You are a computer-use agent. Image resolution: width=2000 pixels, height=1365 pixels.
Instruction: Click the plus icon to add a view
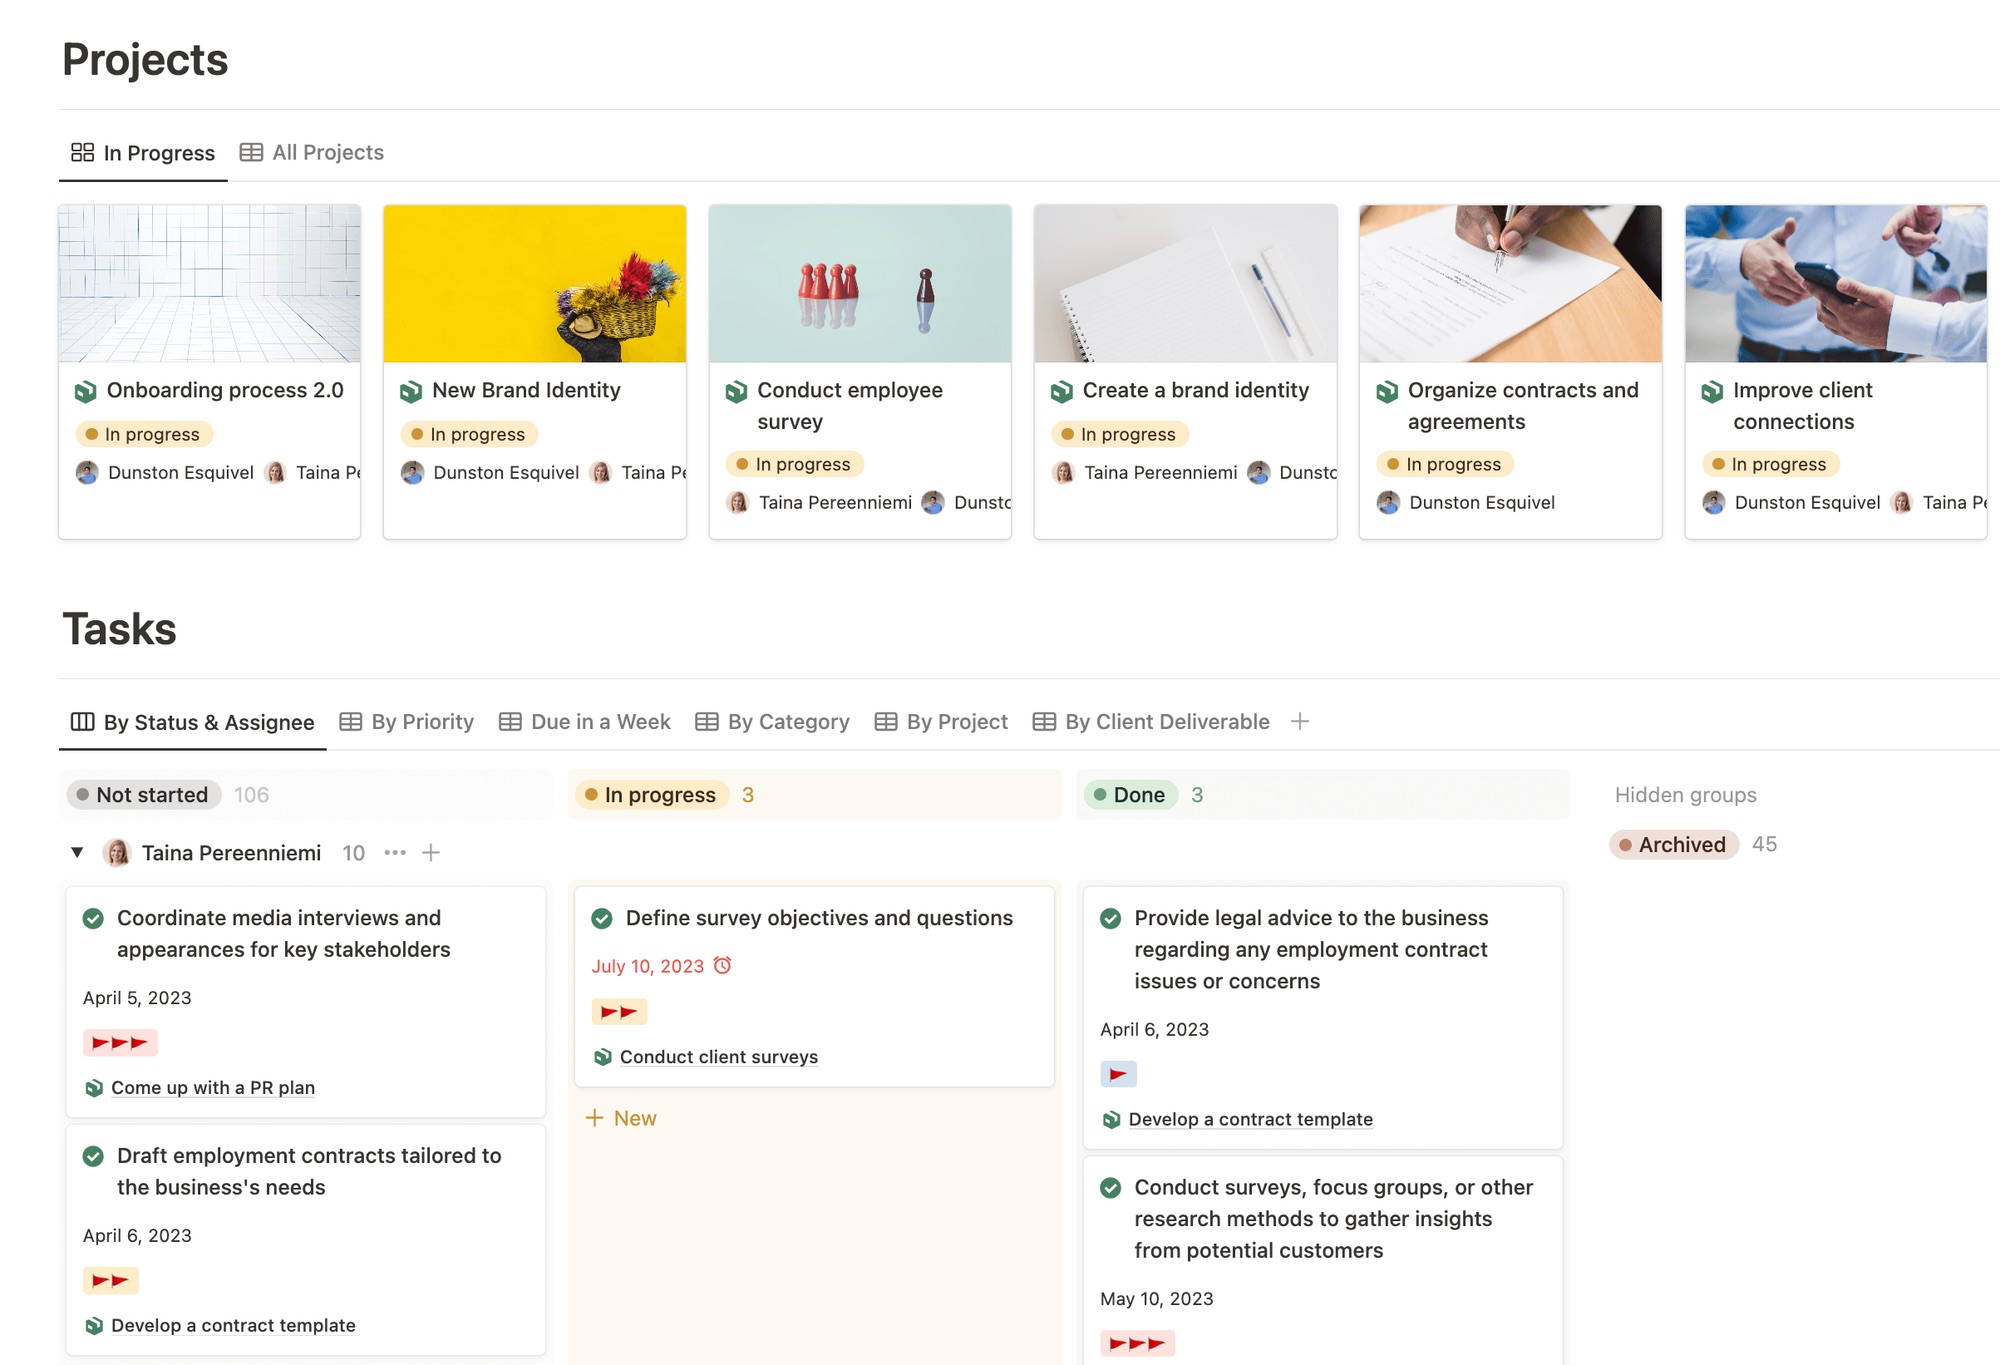point(1299,721)
